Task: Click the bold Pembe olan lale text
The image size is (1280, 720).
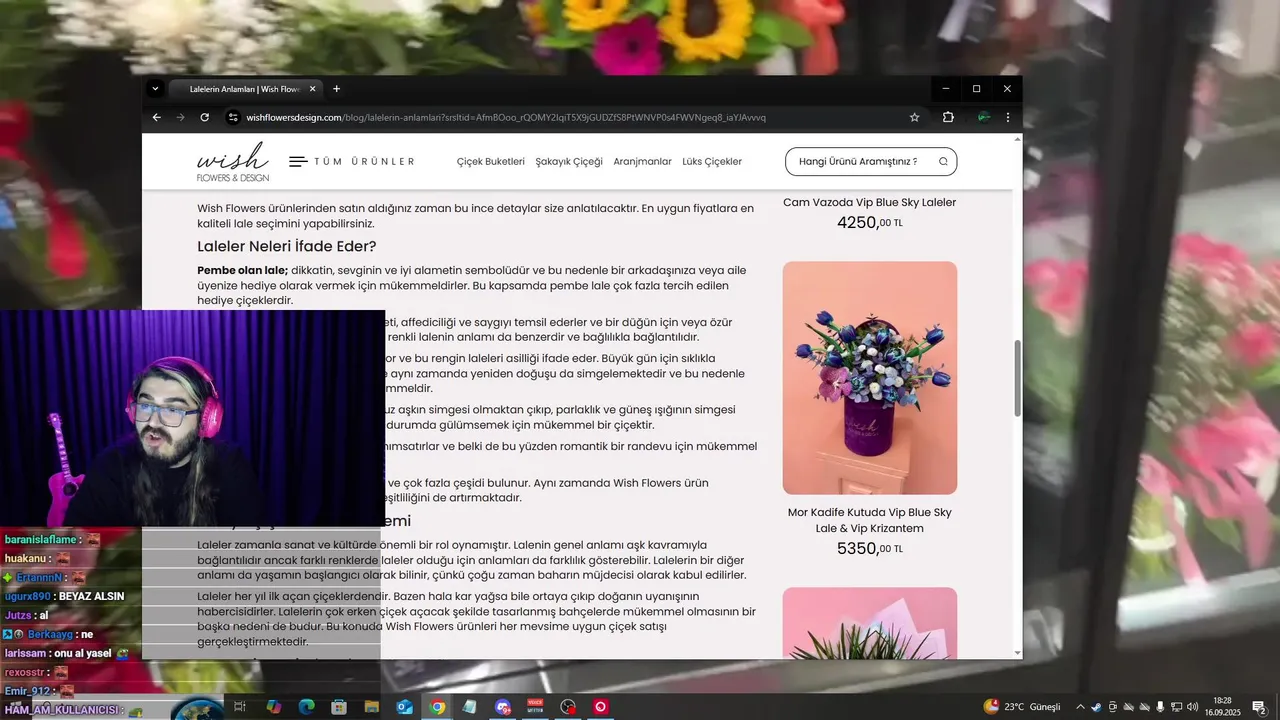Action: click(x=242, y=270)
